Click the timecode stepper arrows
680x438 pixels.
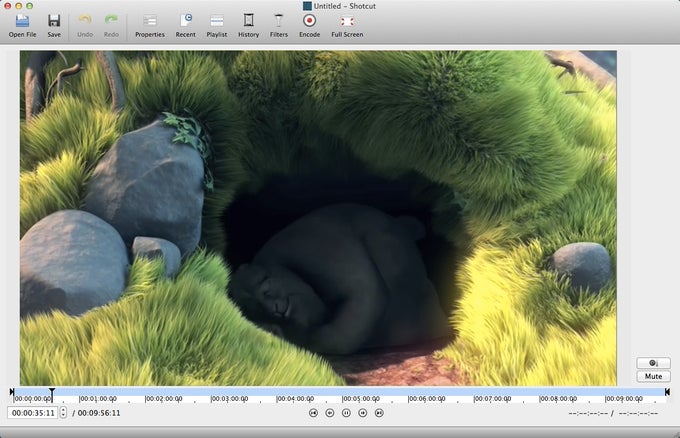coord(63,413)
